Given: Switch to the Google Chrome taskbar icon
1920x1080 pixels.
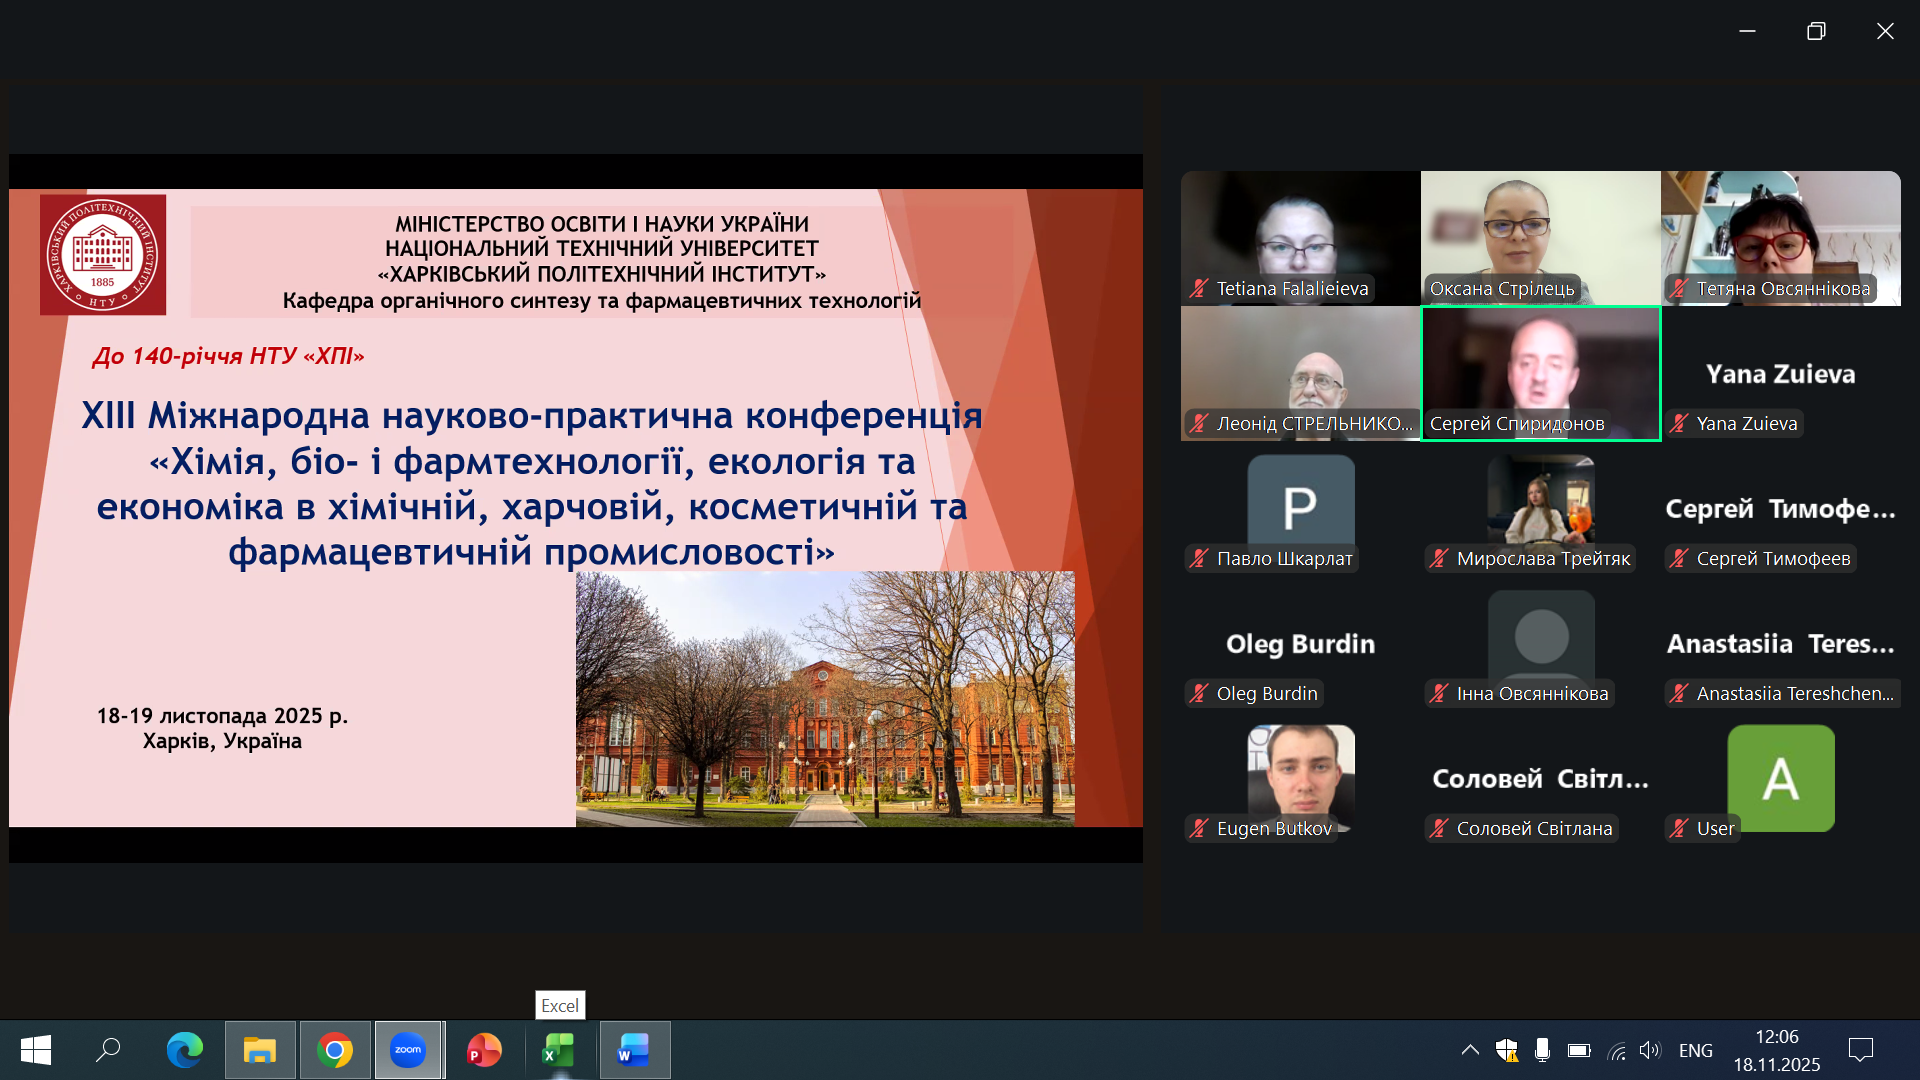Looking at the screenshot, I should tap(335, 1050).
